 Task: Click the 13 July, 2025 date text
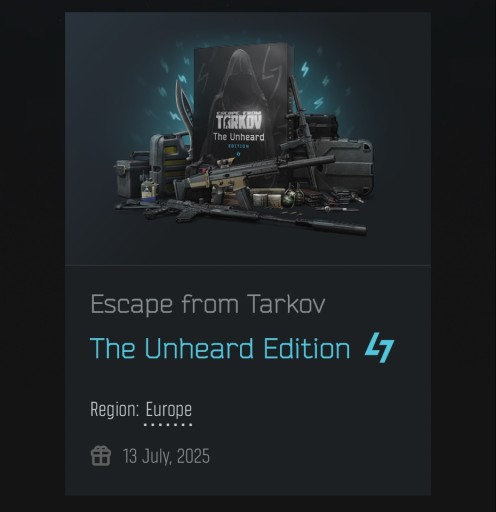point(166,456)
